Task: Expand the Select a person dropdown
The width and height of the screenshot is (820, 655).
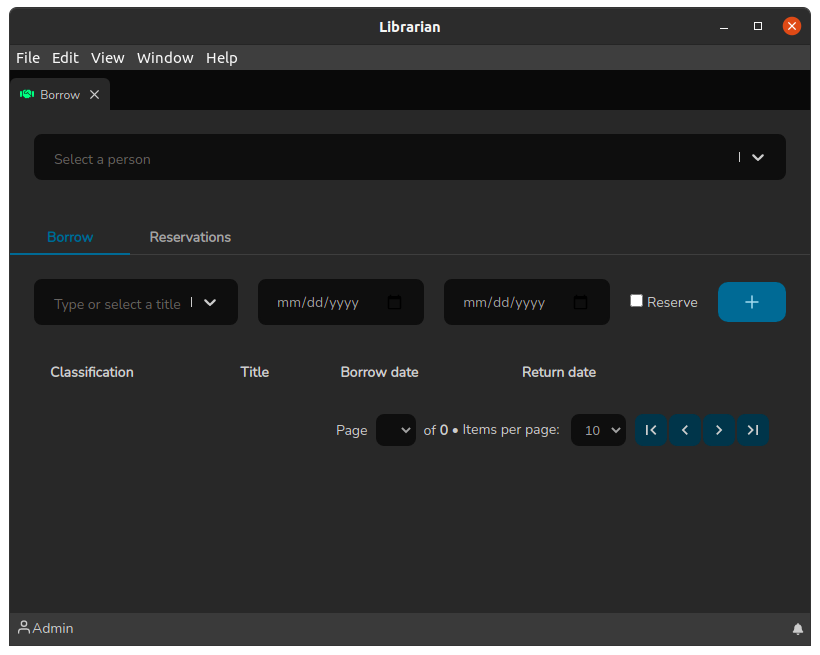Action: 756,157
